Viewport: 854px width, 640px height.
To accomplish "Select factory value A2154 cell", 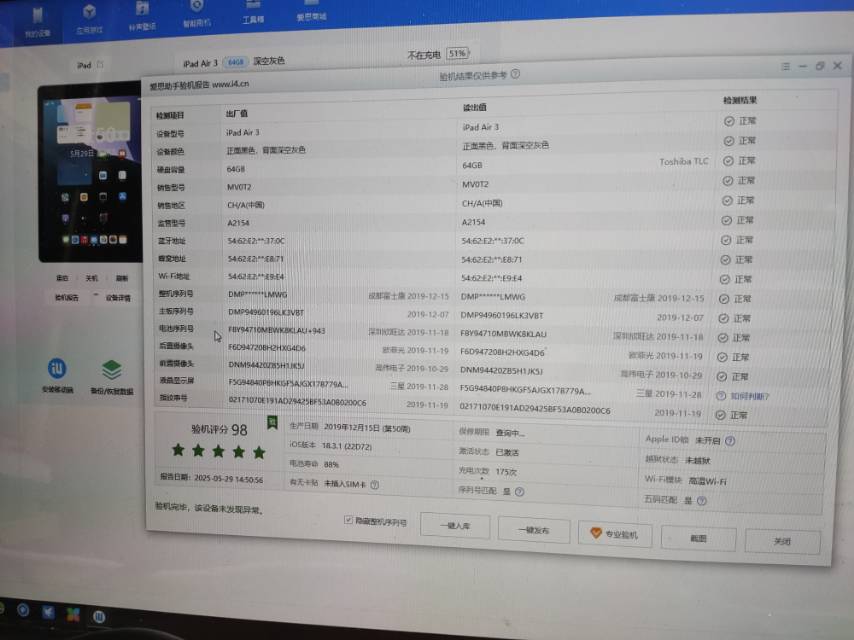I will [238, 223].
